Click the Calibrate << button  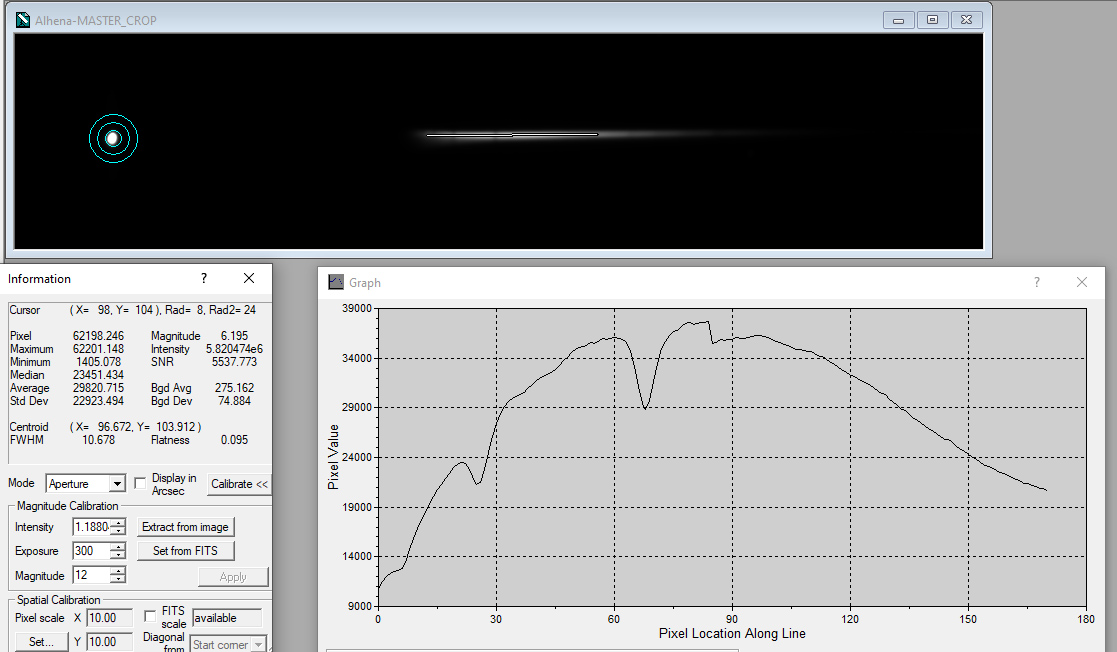(x=239, y=484)
